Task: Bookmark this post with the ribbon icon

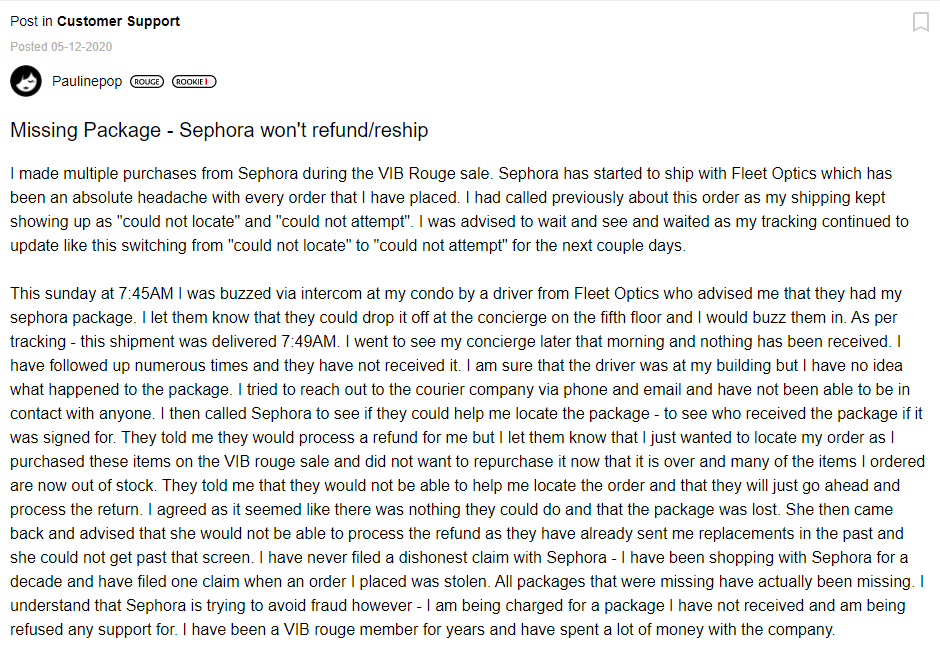Action: point(921,22)
